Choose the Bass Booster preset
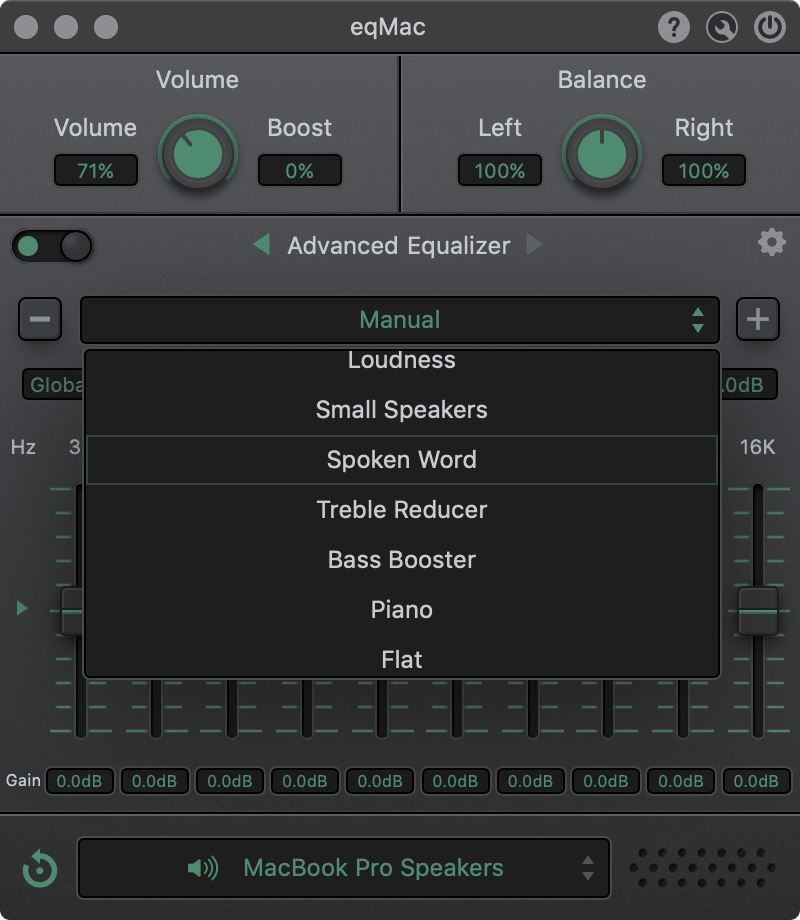Viewport: 800px width, 920px height. pyautogui.click(x=401, y=560)
